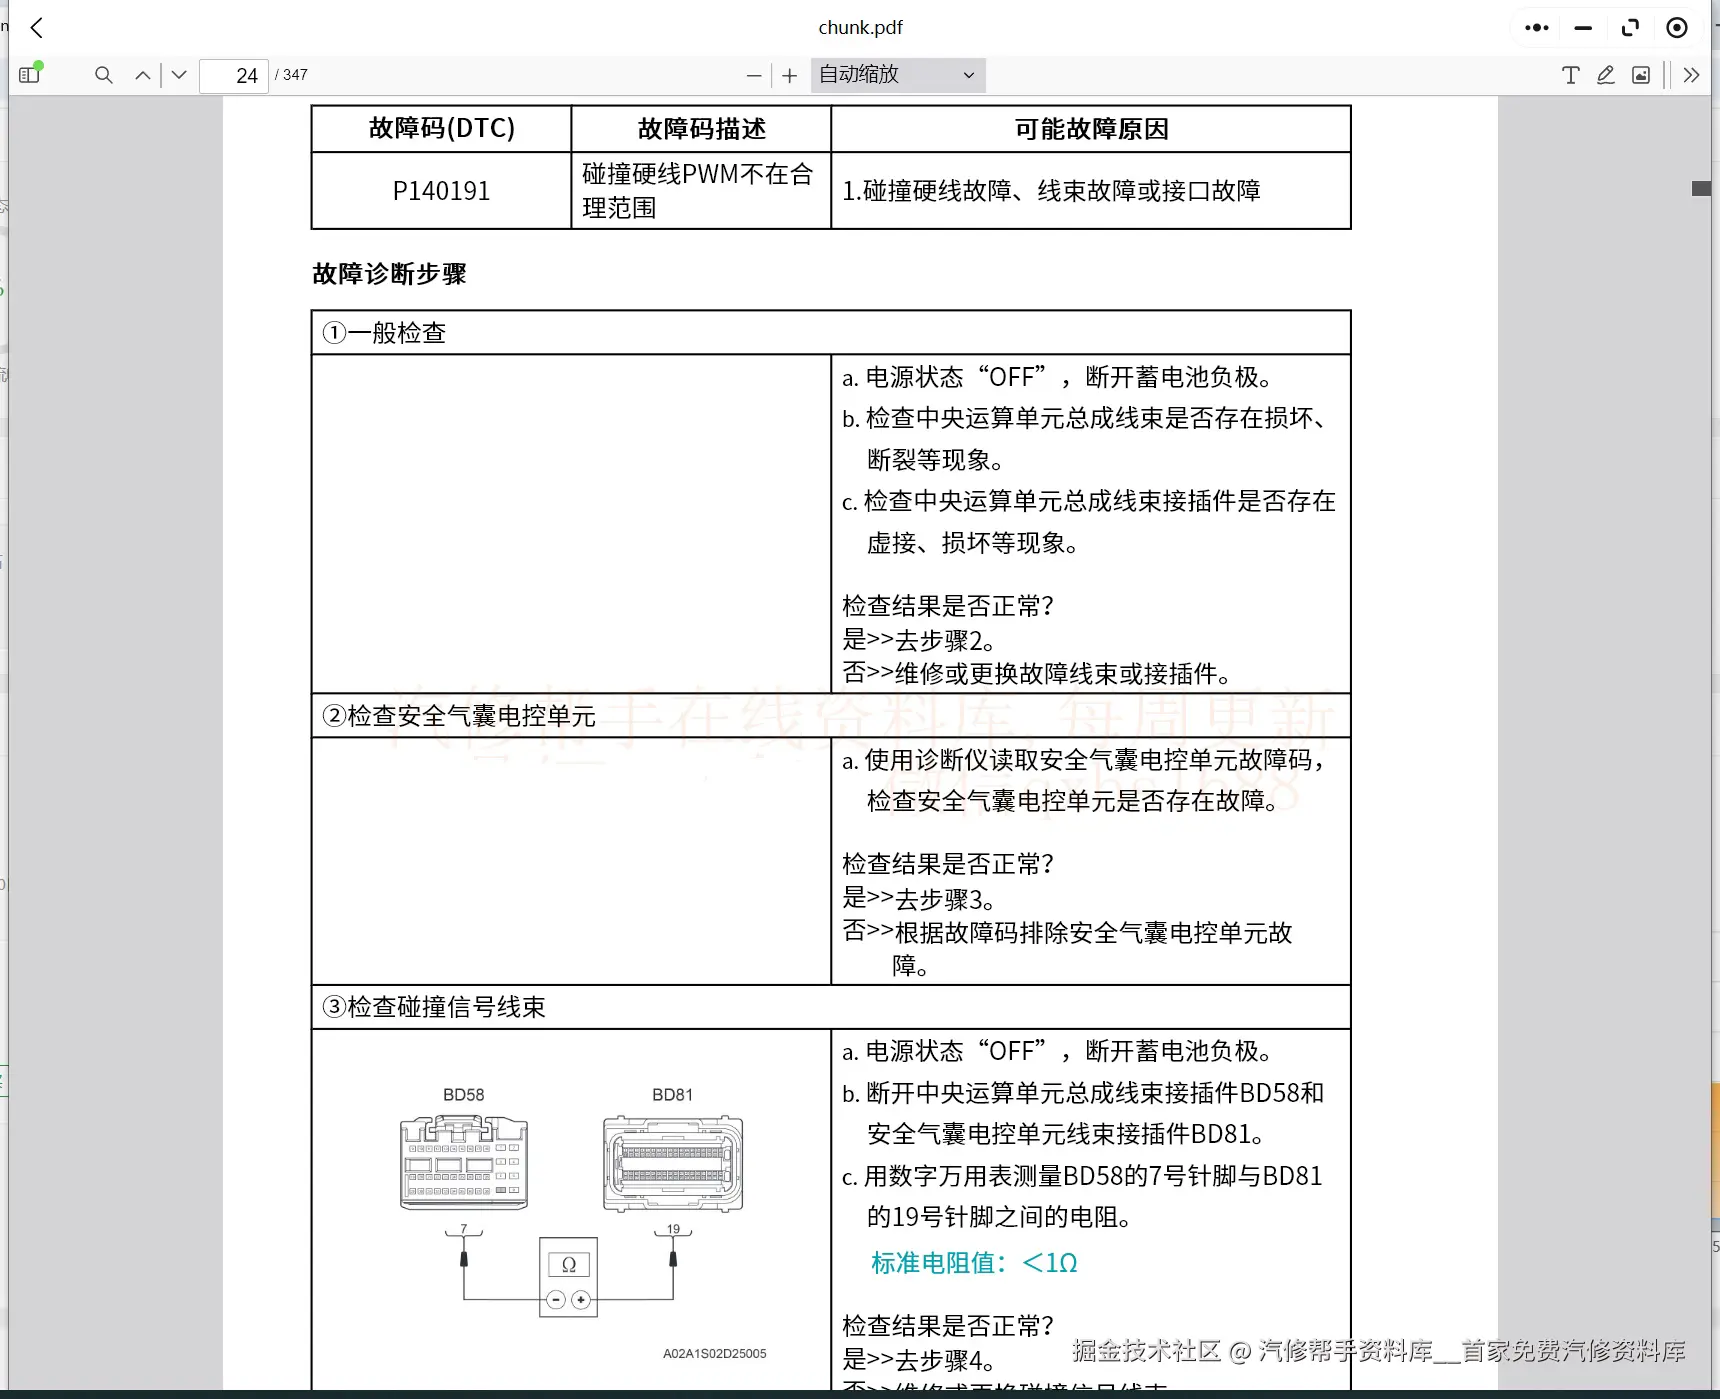Select the draw pen tool

[1606, 75]
